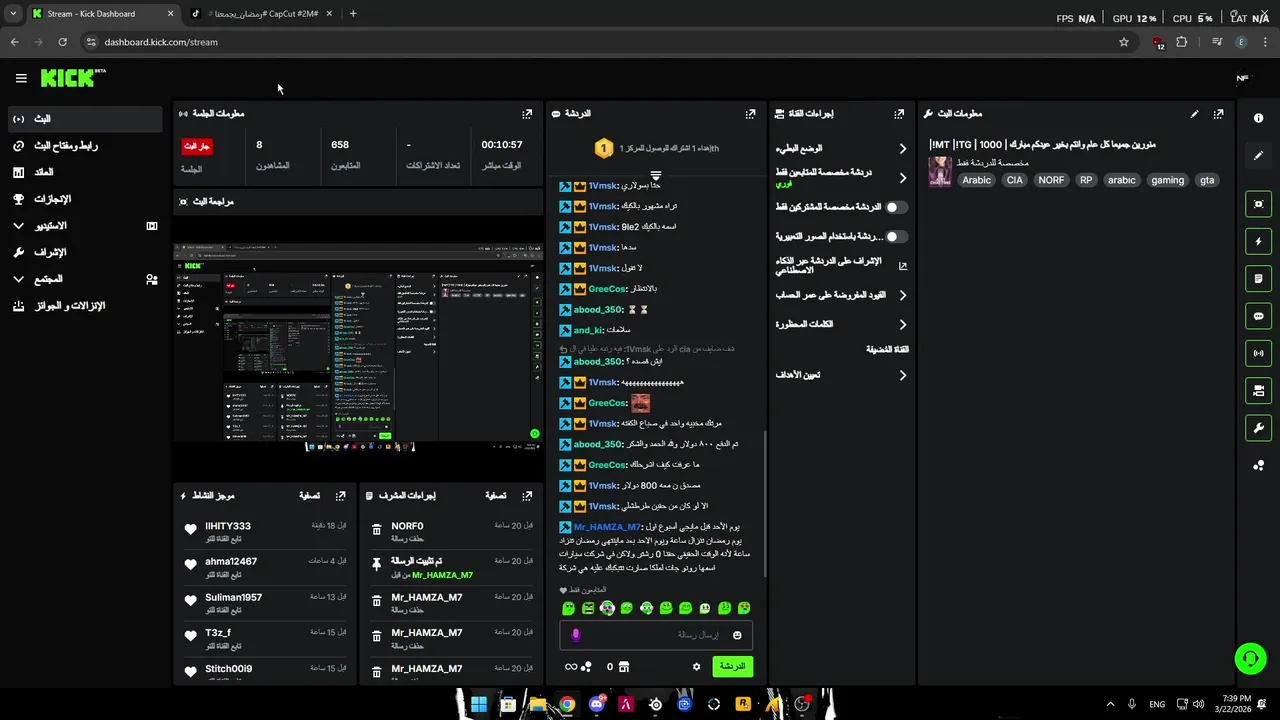Toggle the channel actions widget in the right rail
The height and width of the screenshot is (720, 1280).
click(x=1258, y=390)
